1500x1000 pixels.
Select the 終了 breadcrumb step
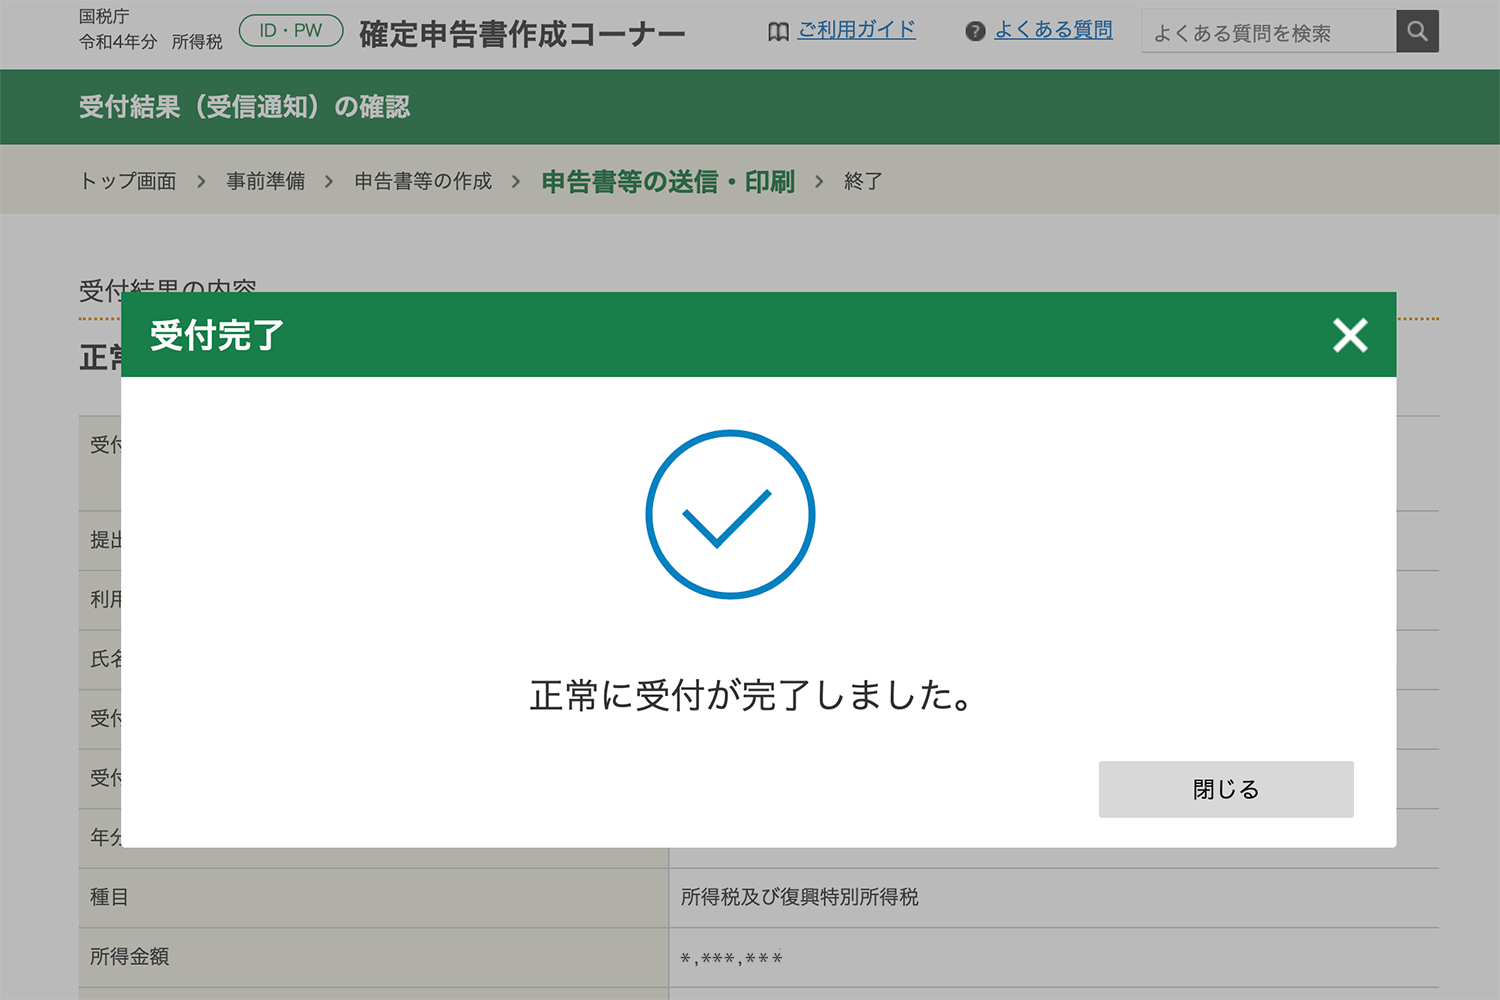(862, 181)
